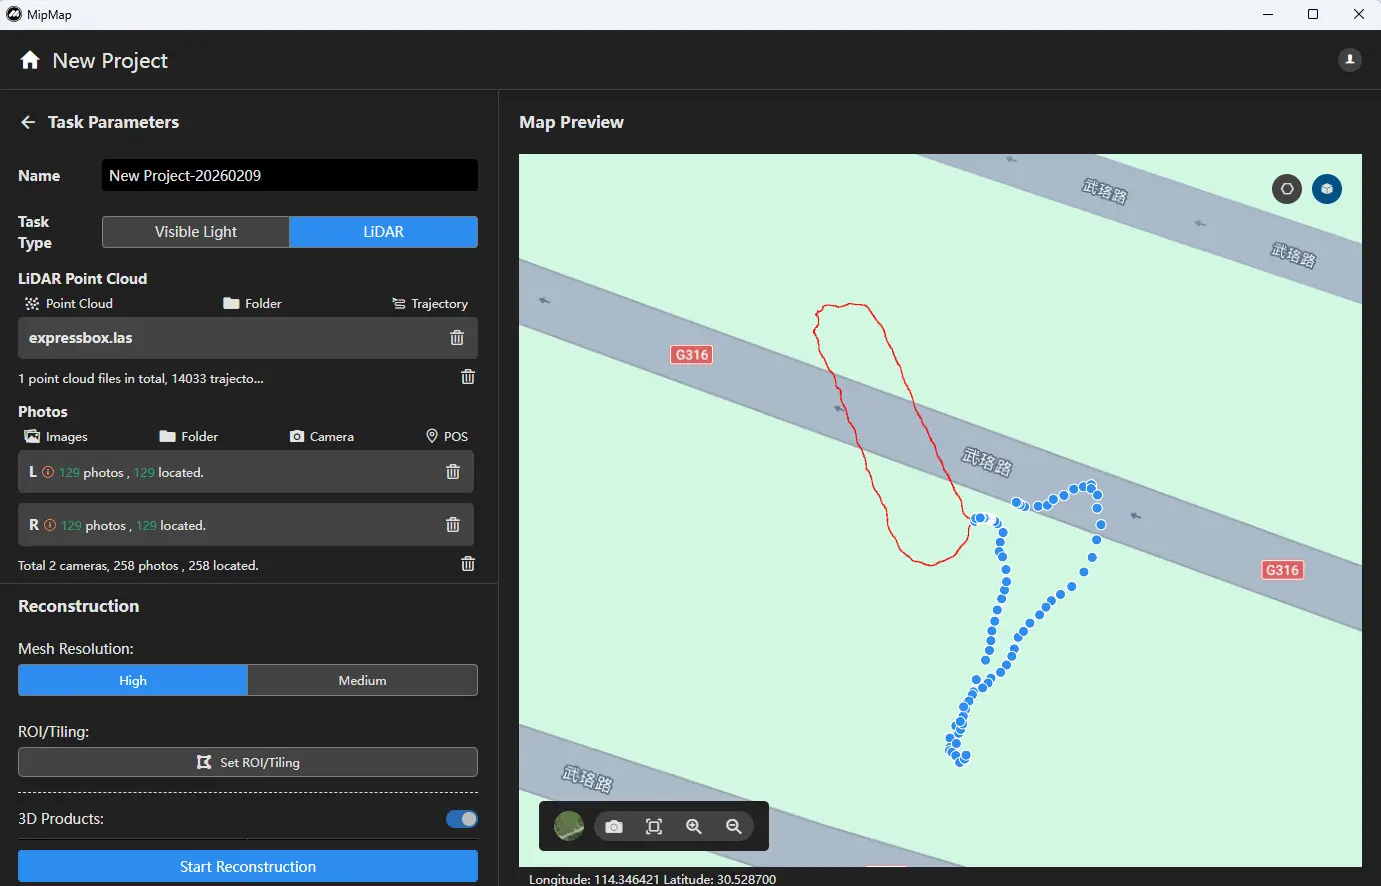
Task: Select Visible Light task type
Action: (196, 232)
